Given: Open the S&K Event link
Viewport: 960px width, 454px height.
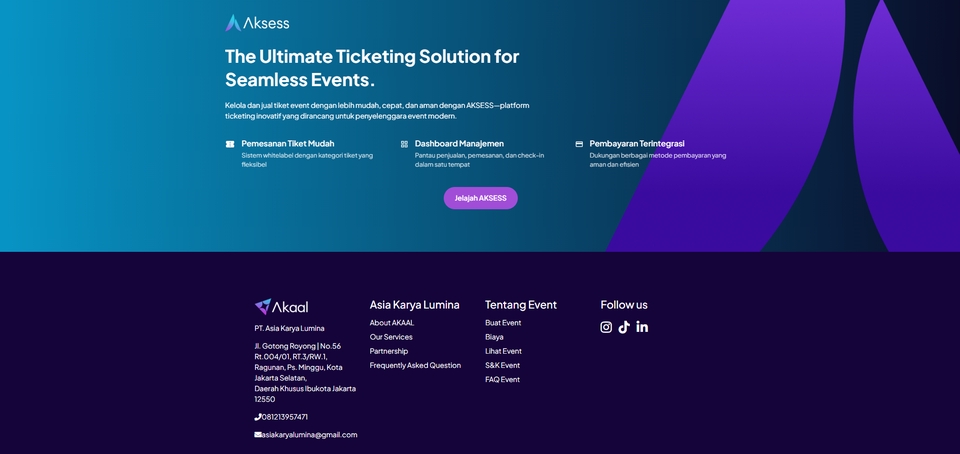Looking at the screenshot, I should click(x=503, y=365).
